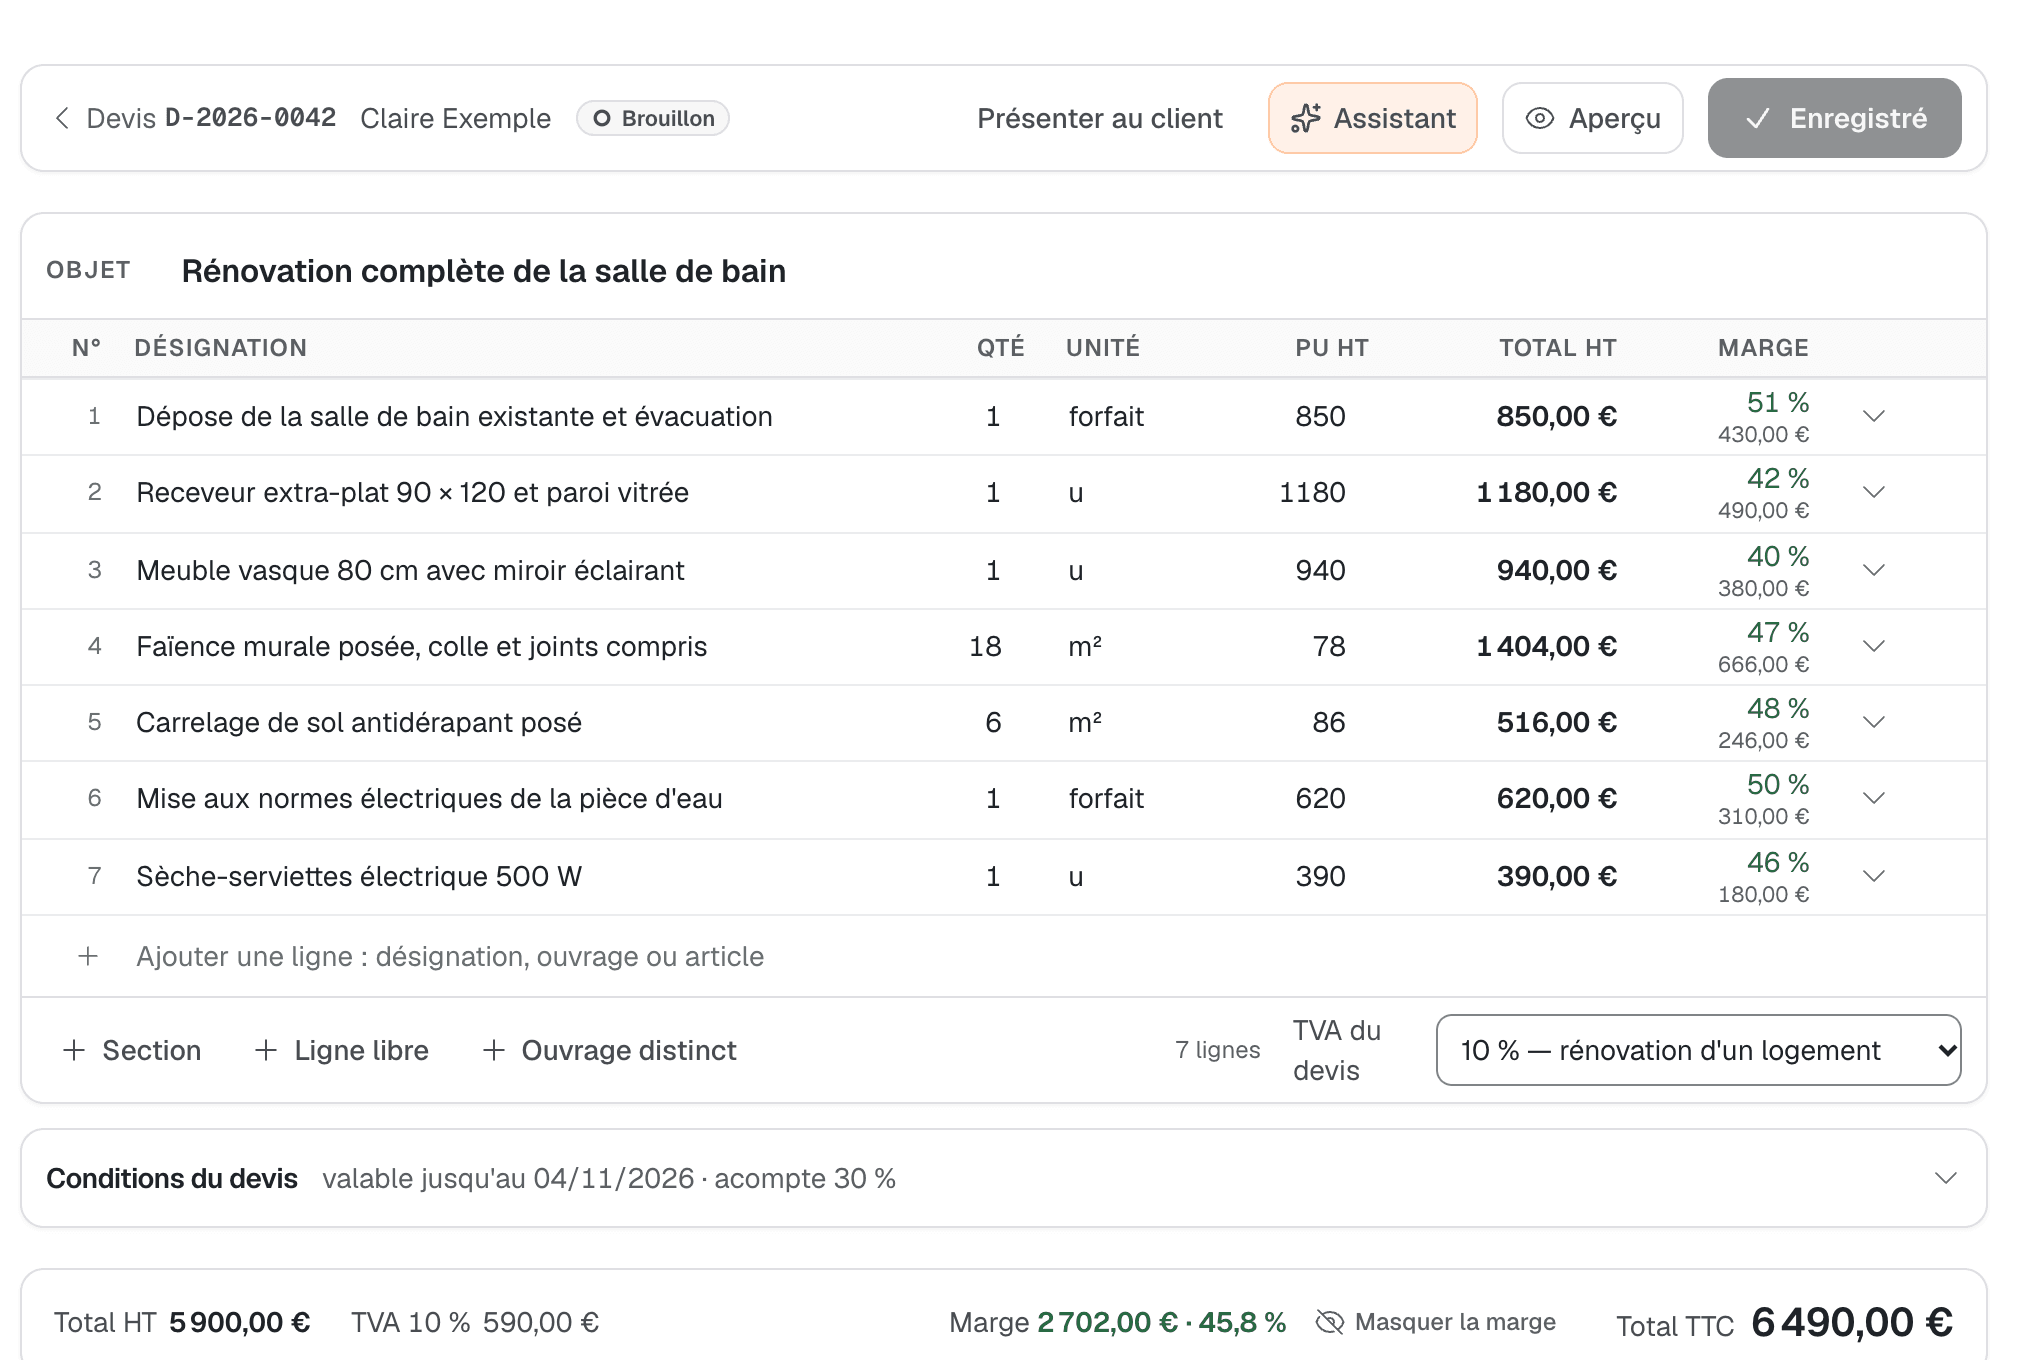Click the unit price 1180
The height and width of the screenshot is (1360, 2044).
click(x=1312, y=492)
